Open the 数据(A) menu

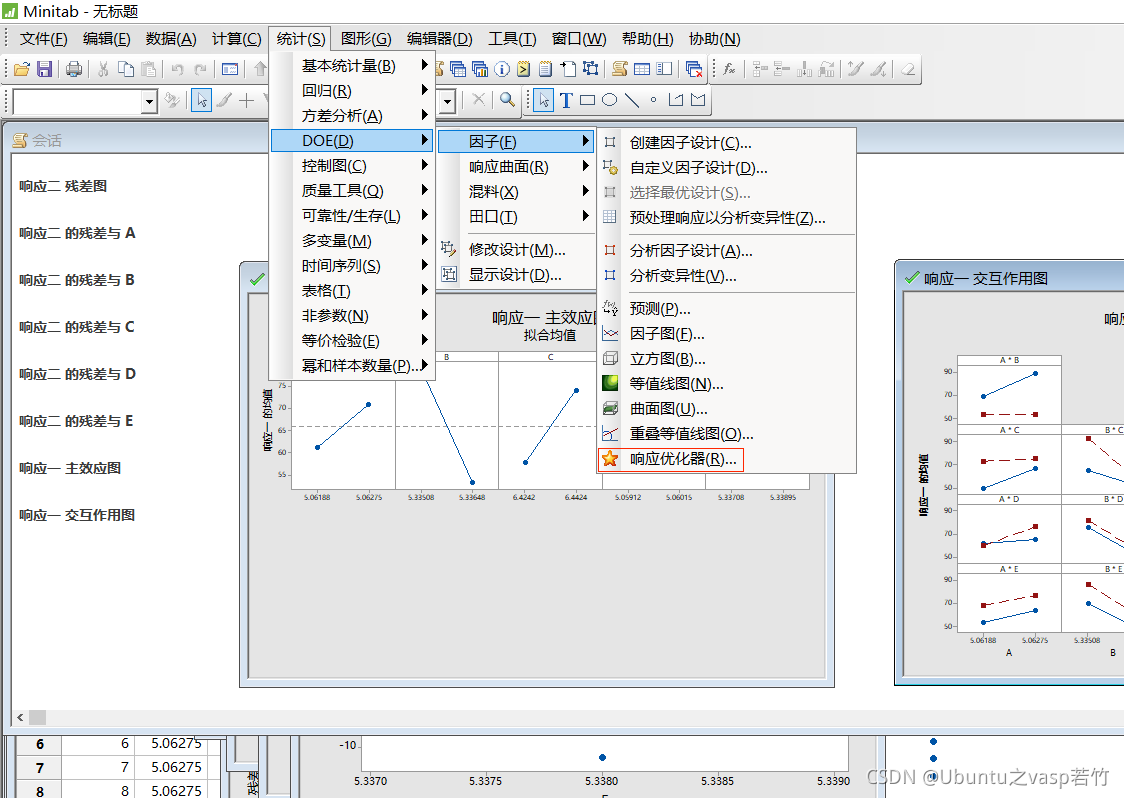click(171, 39)
